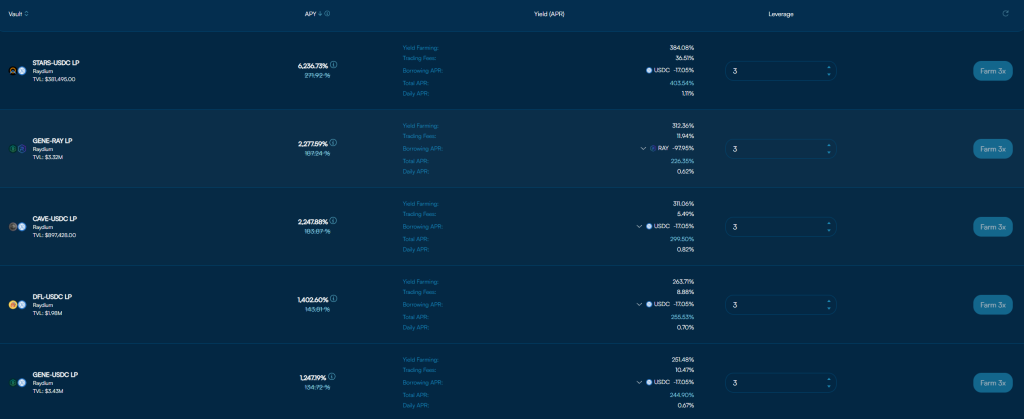1024x419 pixels.
Task: Increase leverage stepper for STARS-USDC LP
Action: 829,67
